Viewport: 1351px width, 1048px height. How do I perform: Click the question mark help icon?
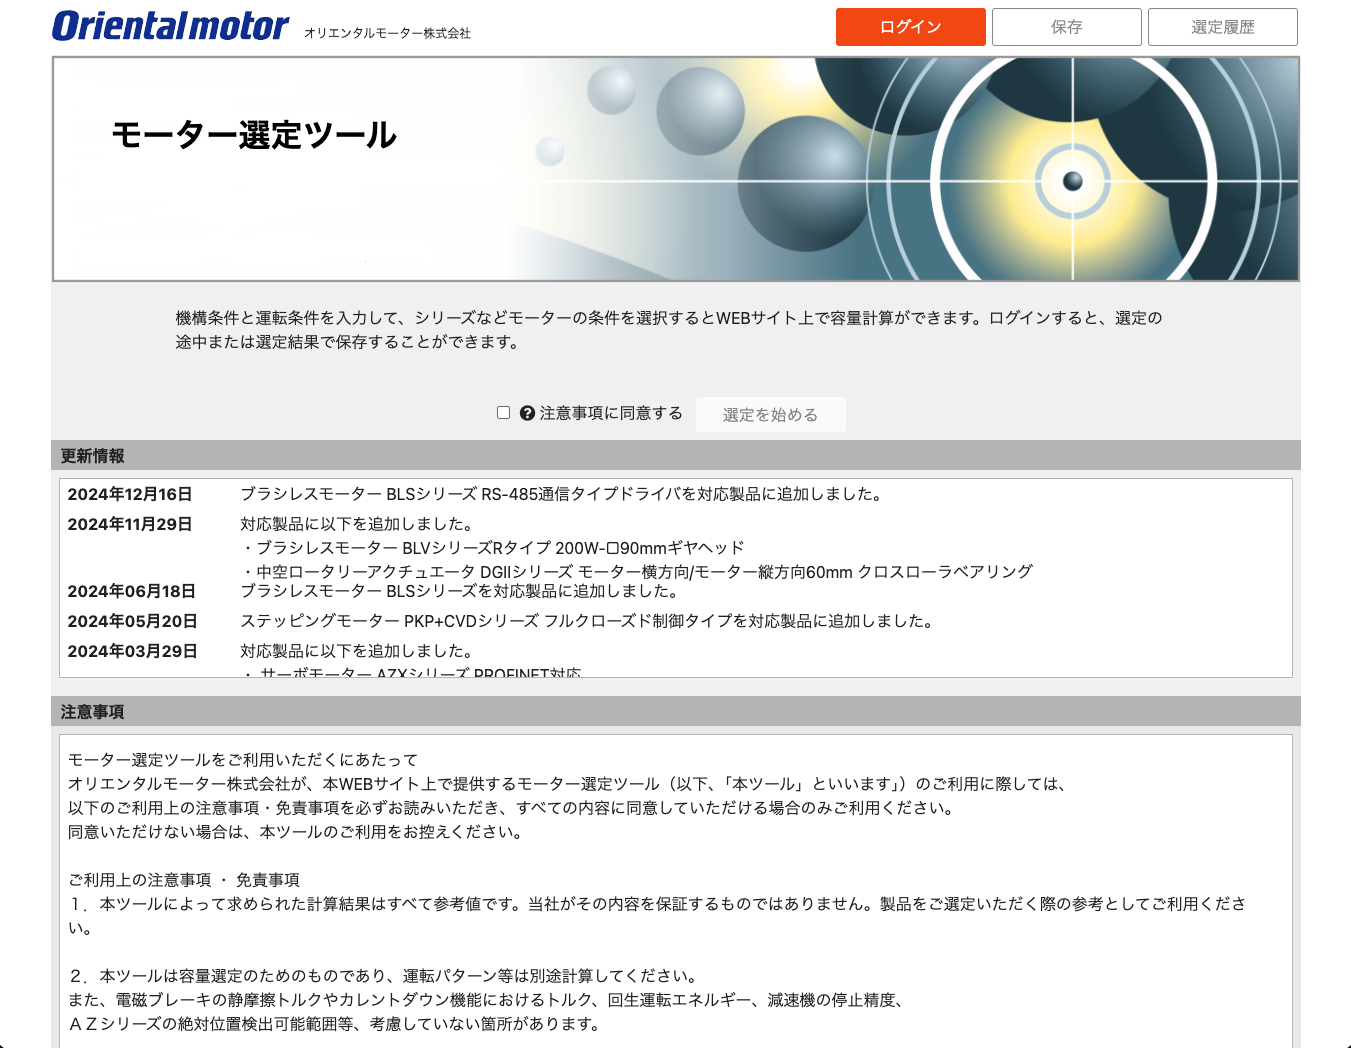point(527,413)
